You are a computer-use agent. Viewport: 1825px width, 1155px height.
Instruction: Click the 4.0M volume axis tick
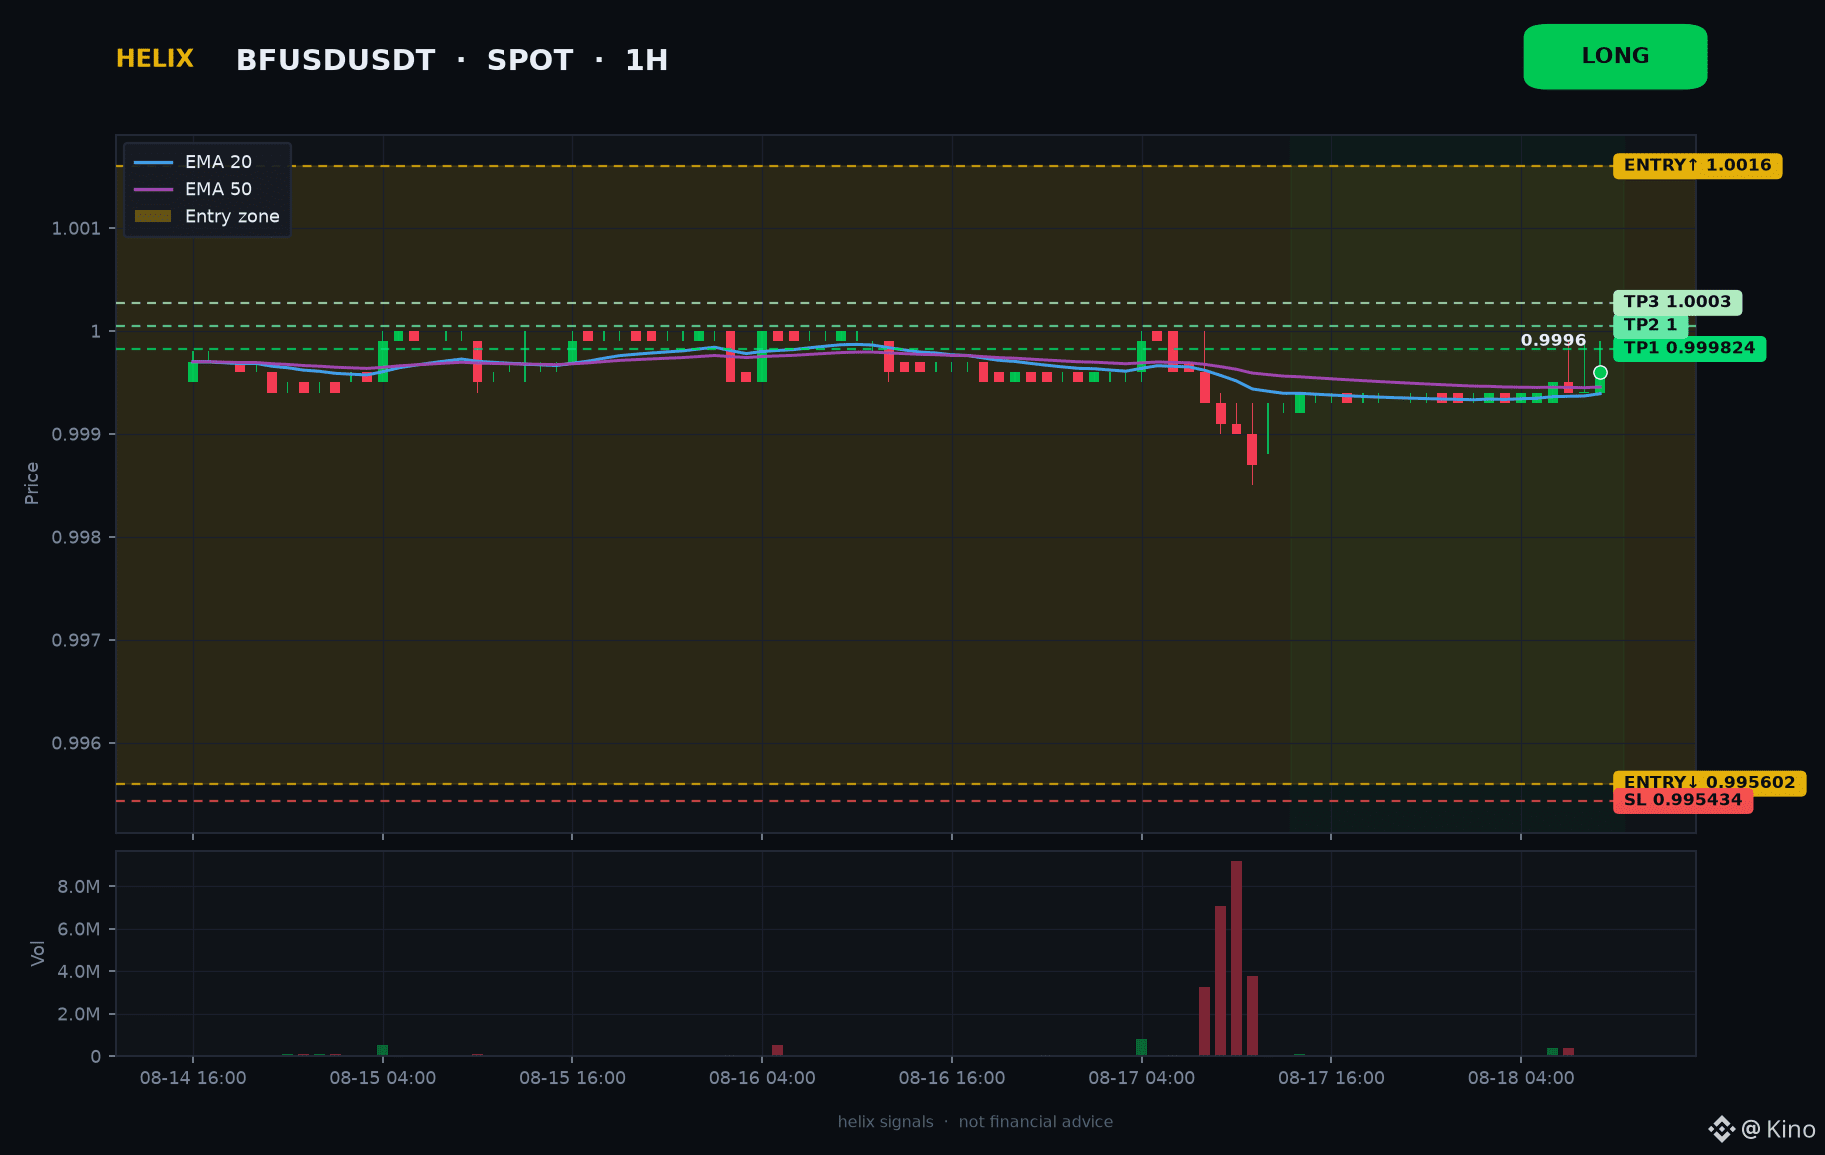[x=79, y=972]
